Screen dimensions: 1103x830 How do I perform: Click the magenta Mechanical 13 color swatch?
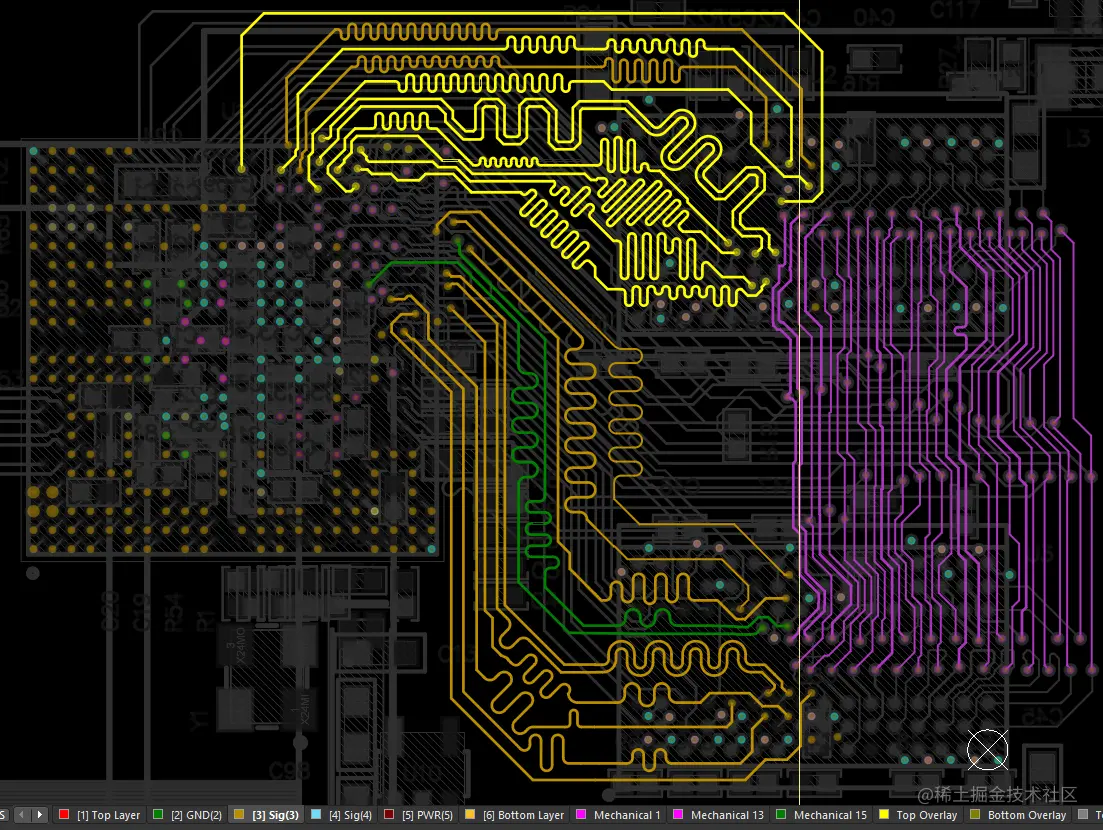coord(678,815)
